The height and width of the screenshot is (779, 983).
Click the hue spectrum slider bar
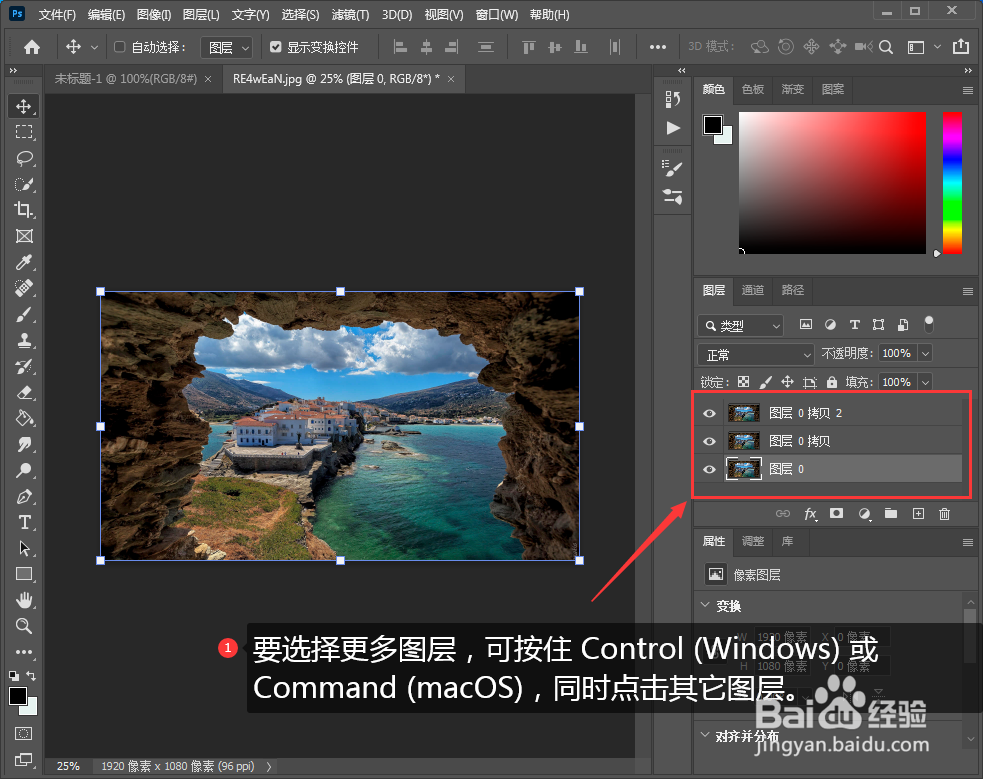click(952, 183)
